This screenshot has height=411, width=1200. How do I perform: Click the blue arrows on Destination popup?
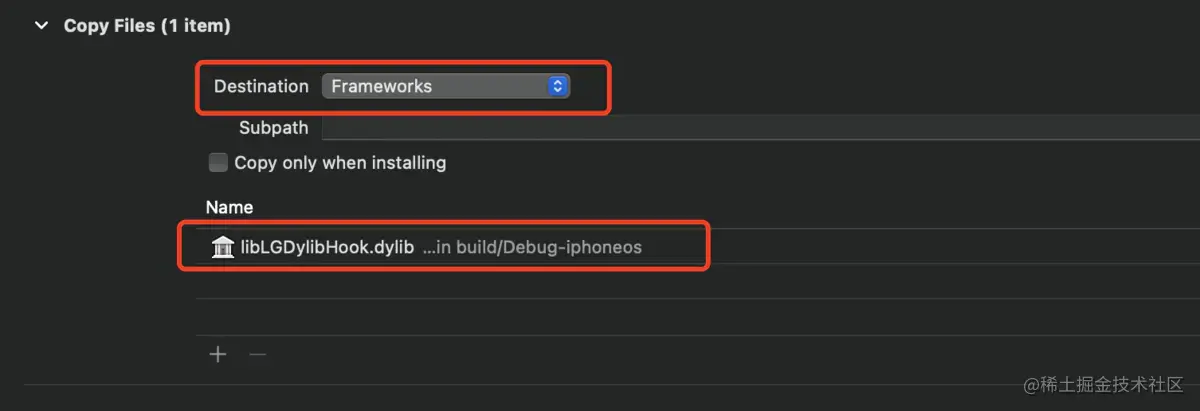pyautogui.click(x=558, y=86)
